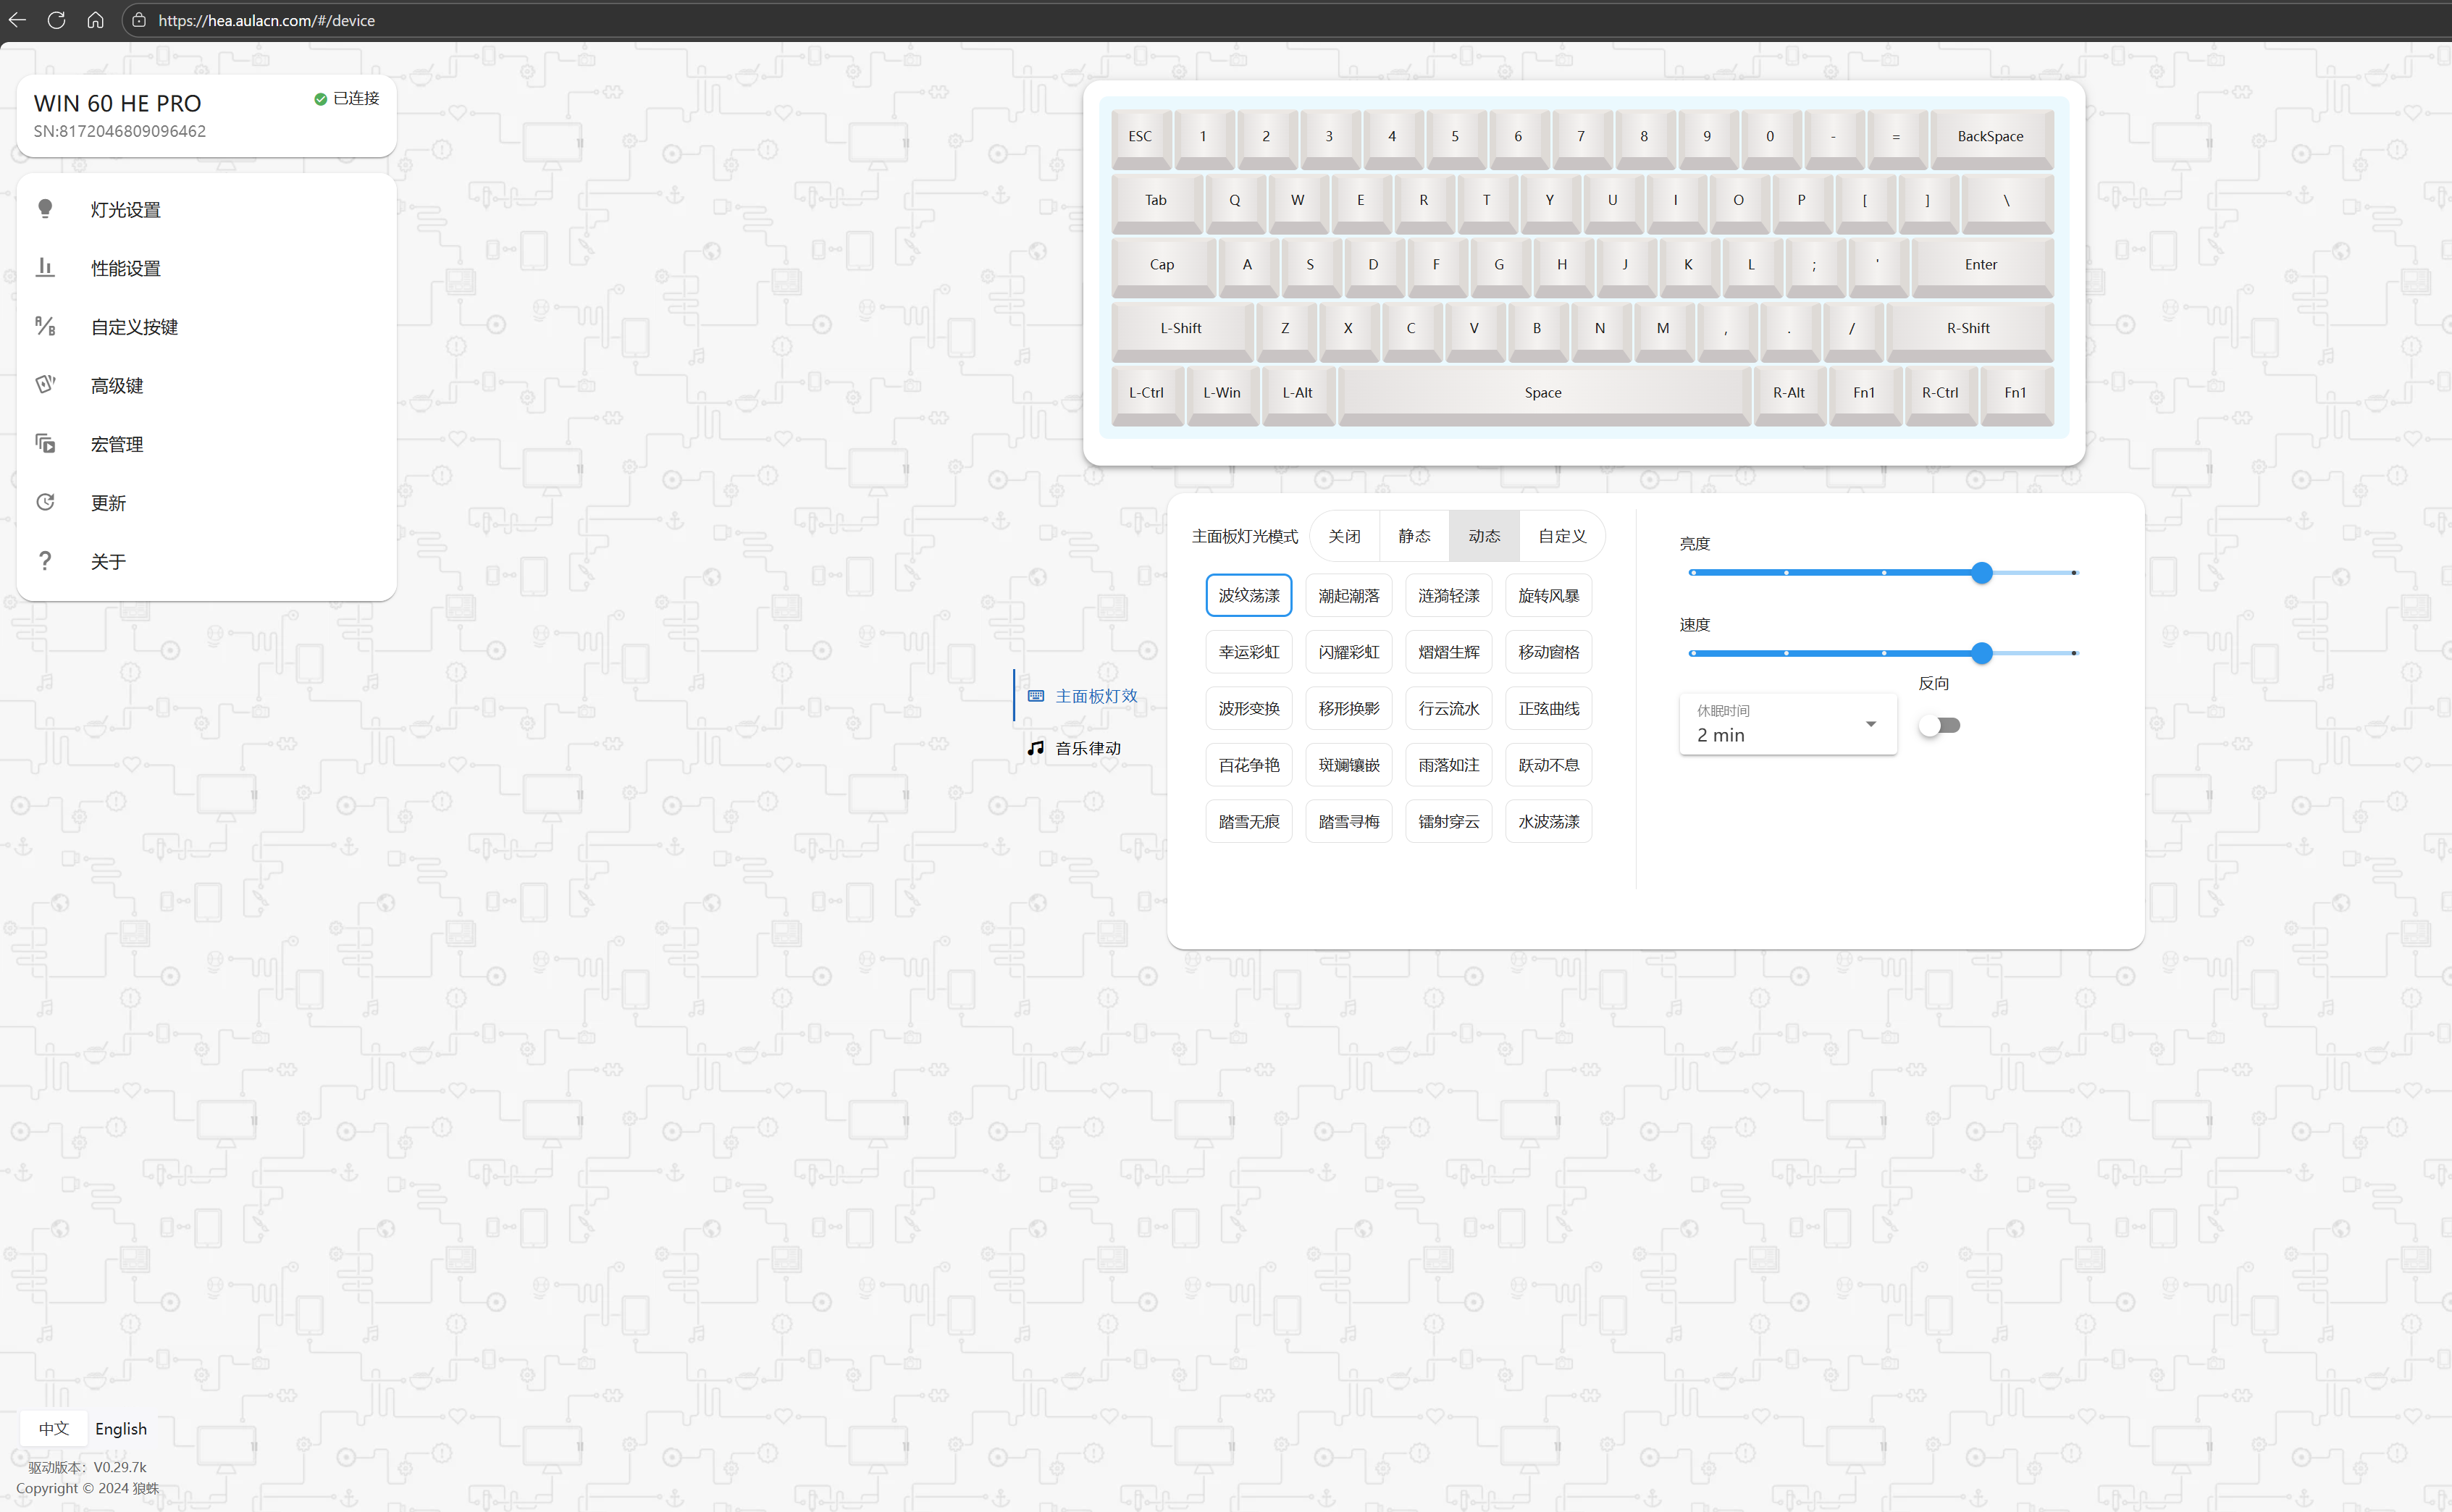Choose the 旋转风暴 lighting effect
Image resolution: width=2452 pixels, height=1512 pixels.
pos(1548,596)
